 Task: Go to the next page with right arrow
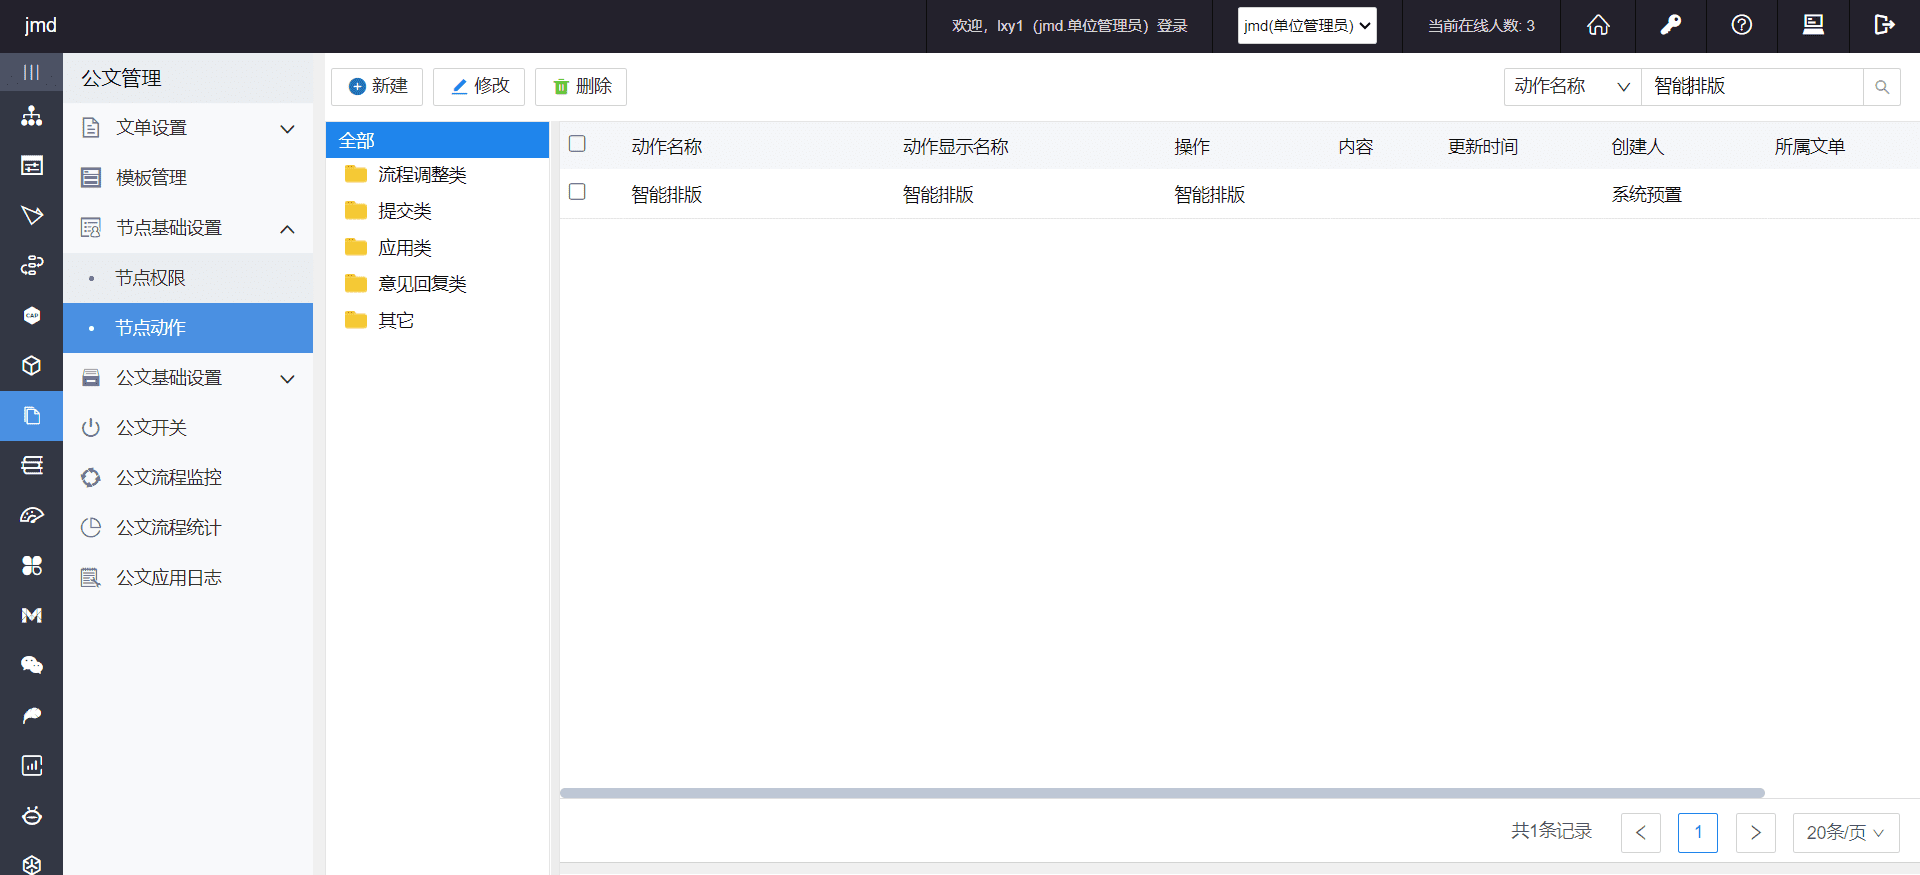pos(1756,833)
